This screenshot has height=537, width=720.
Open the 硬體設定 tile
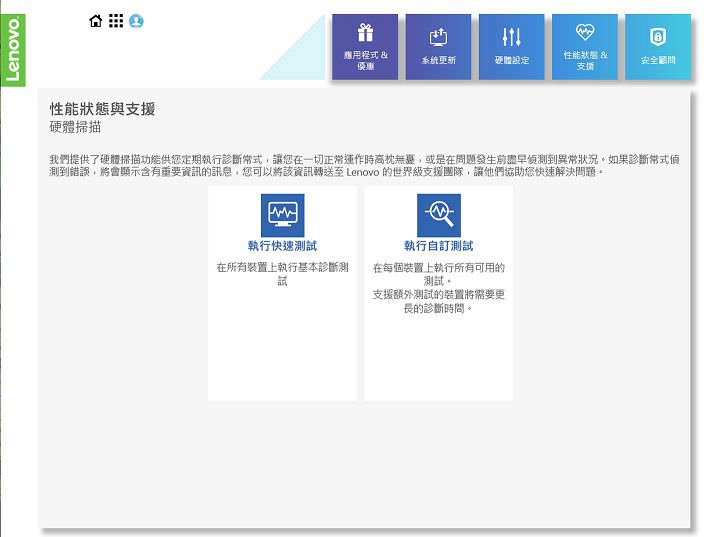pyautogui.click(x=512, y=47)
